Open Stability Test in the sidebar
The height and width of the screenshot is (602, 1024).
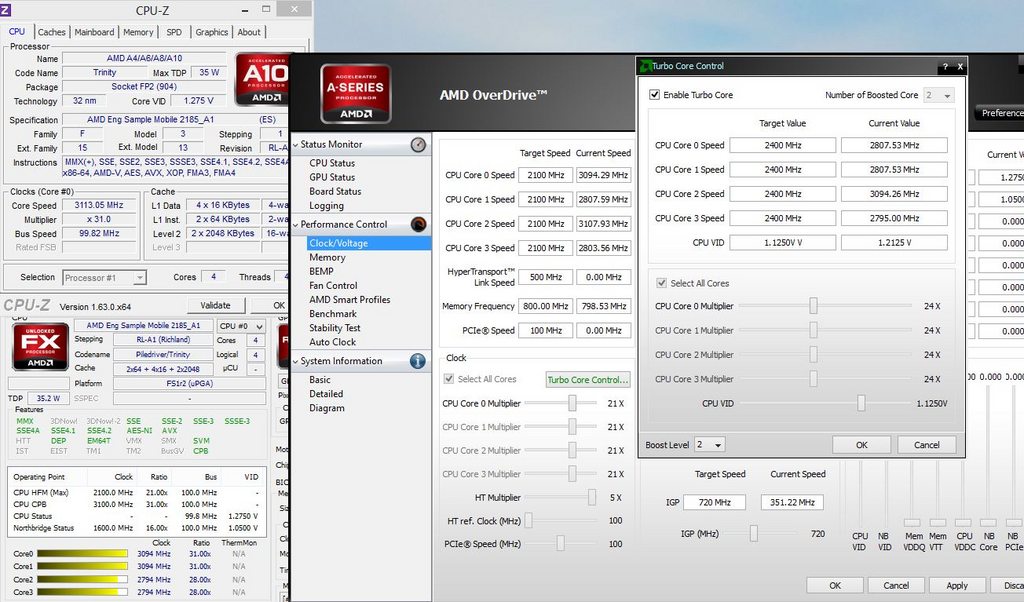[334, 328]
